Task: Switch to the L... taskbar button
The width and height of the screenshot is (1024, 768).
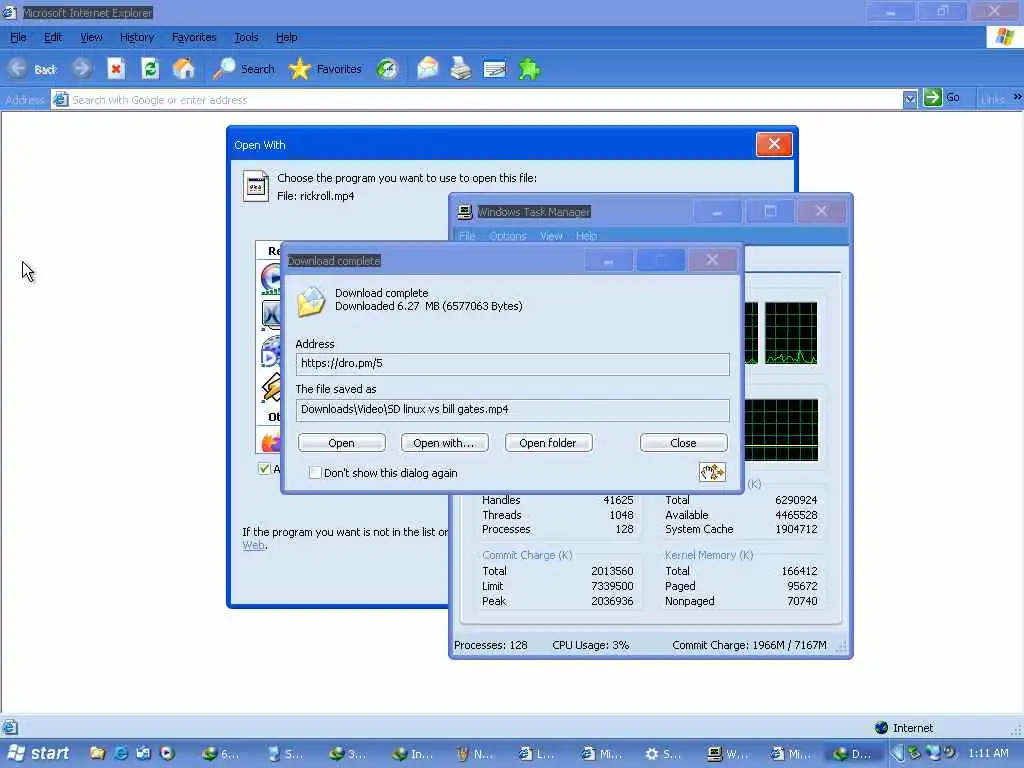Action: (538, 754)
